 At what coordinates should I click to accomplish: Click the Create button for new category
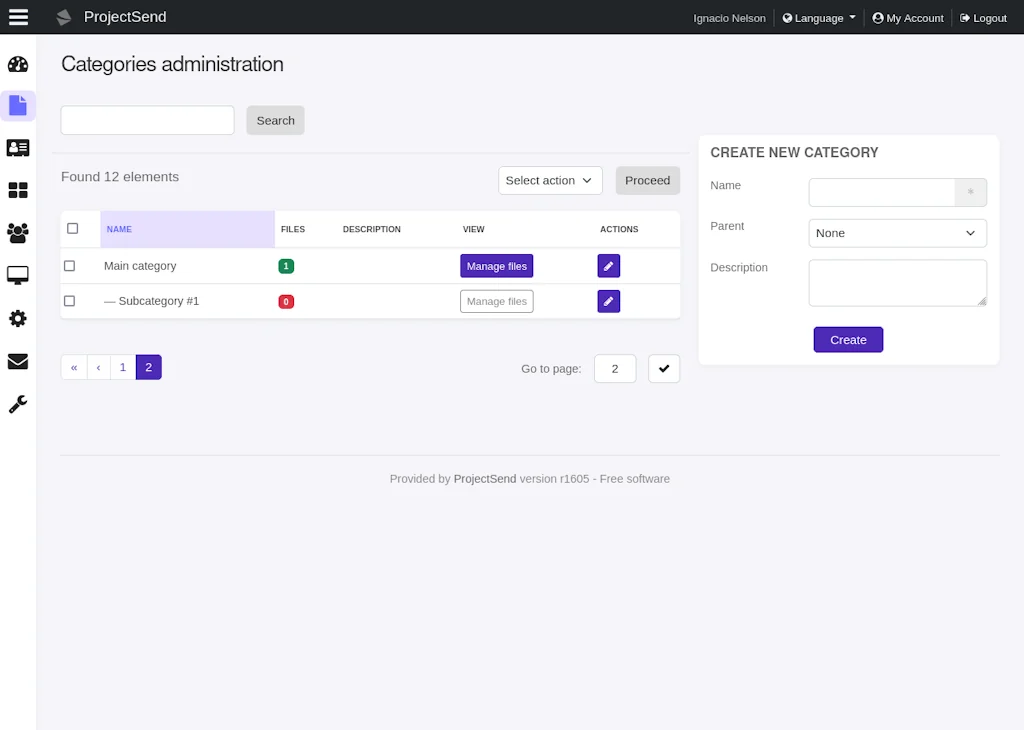848,339
